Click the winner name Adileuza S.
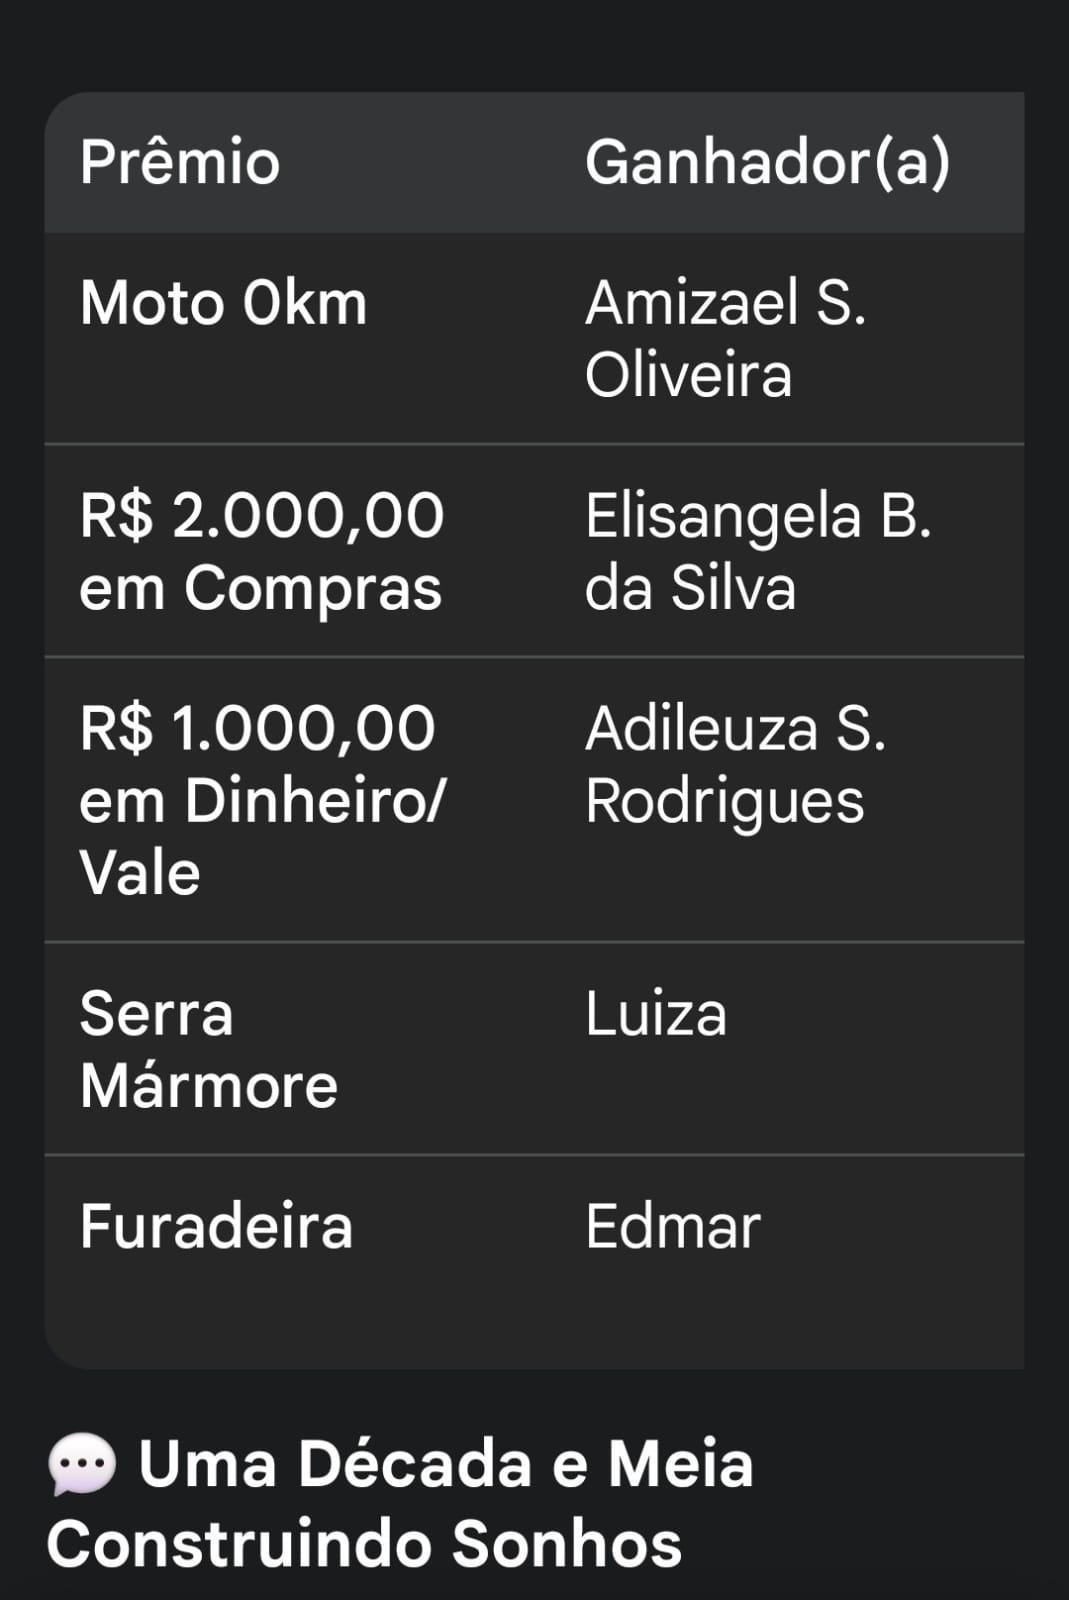Viewport: 1069px width, 1600px height. pos(735,728)
